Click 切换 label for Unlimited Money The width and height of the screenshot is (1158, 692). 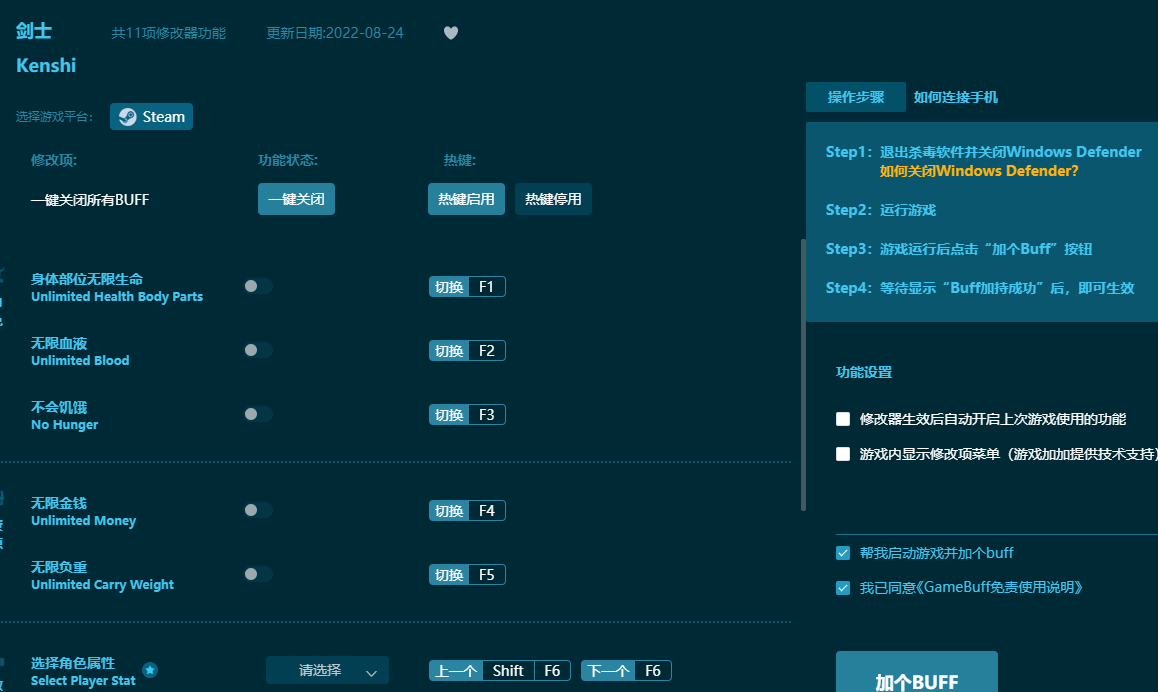[449, 511]
